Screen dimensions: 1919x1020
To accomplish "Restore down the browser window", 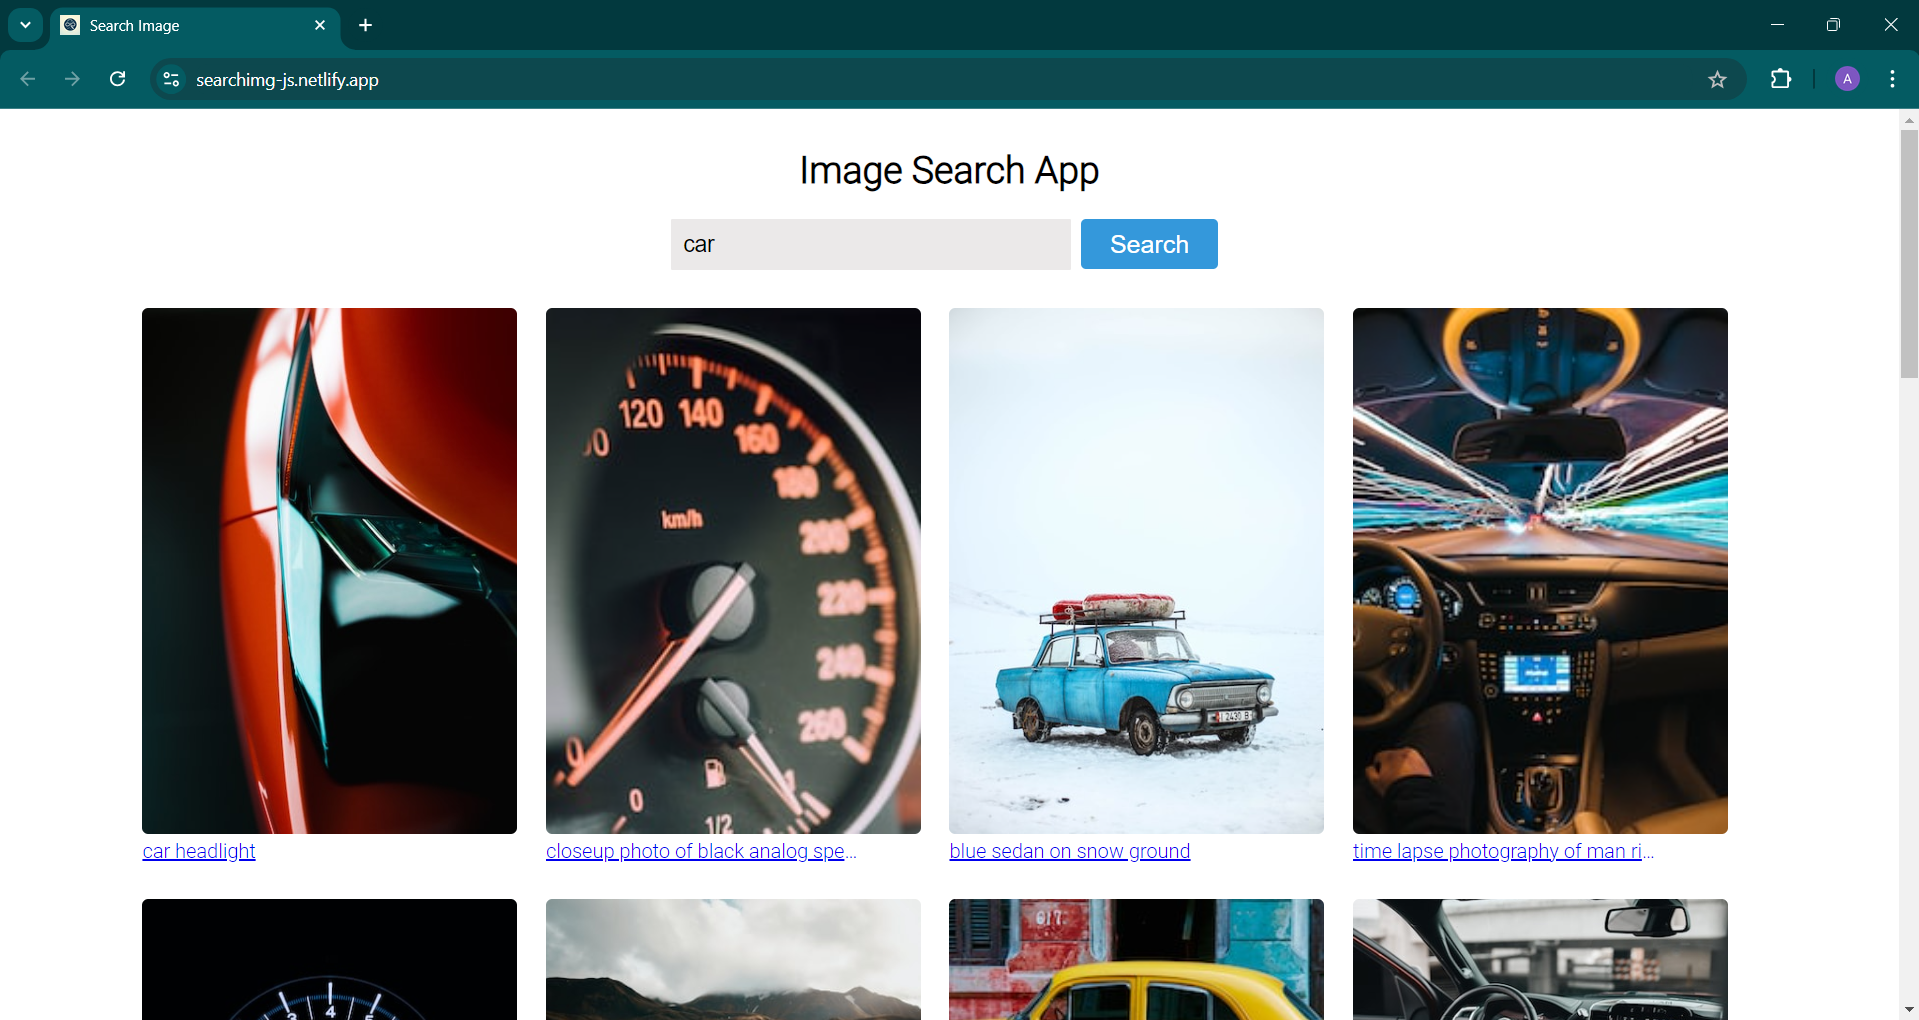I will tap(1833, 25).
